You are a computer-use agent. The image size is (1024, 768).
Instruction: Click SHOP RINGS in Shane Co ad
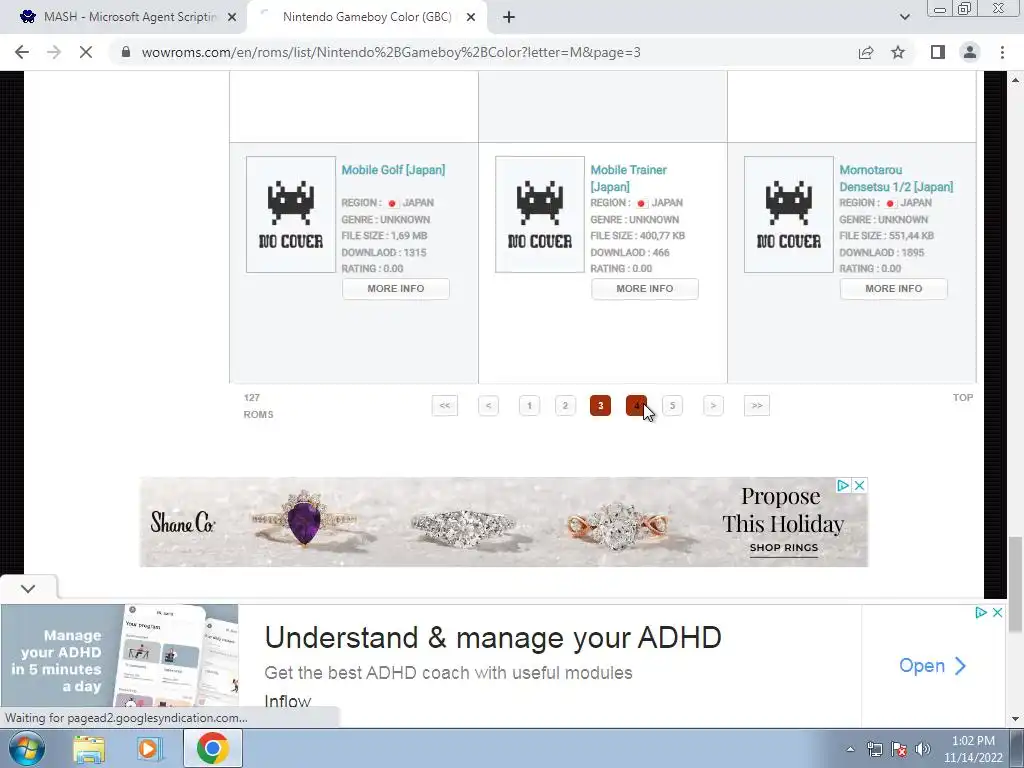pos(784,547)
